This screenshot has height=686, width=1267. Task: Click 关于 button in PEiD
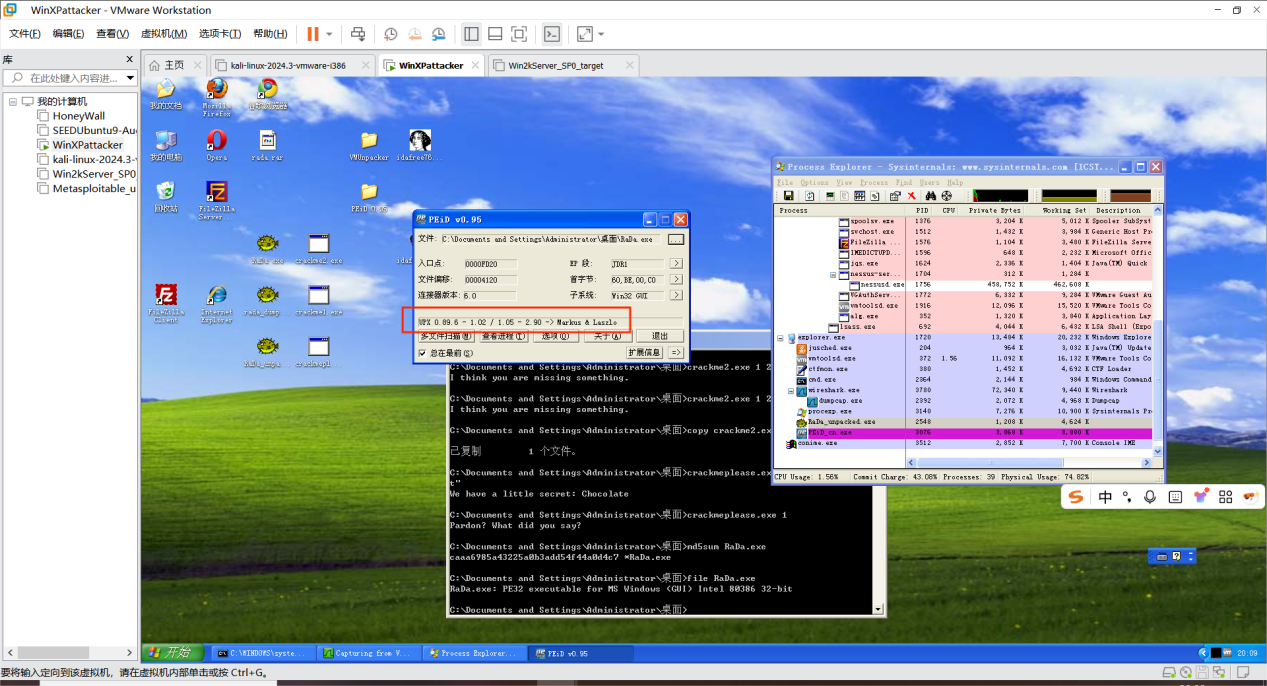[607, 336]
